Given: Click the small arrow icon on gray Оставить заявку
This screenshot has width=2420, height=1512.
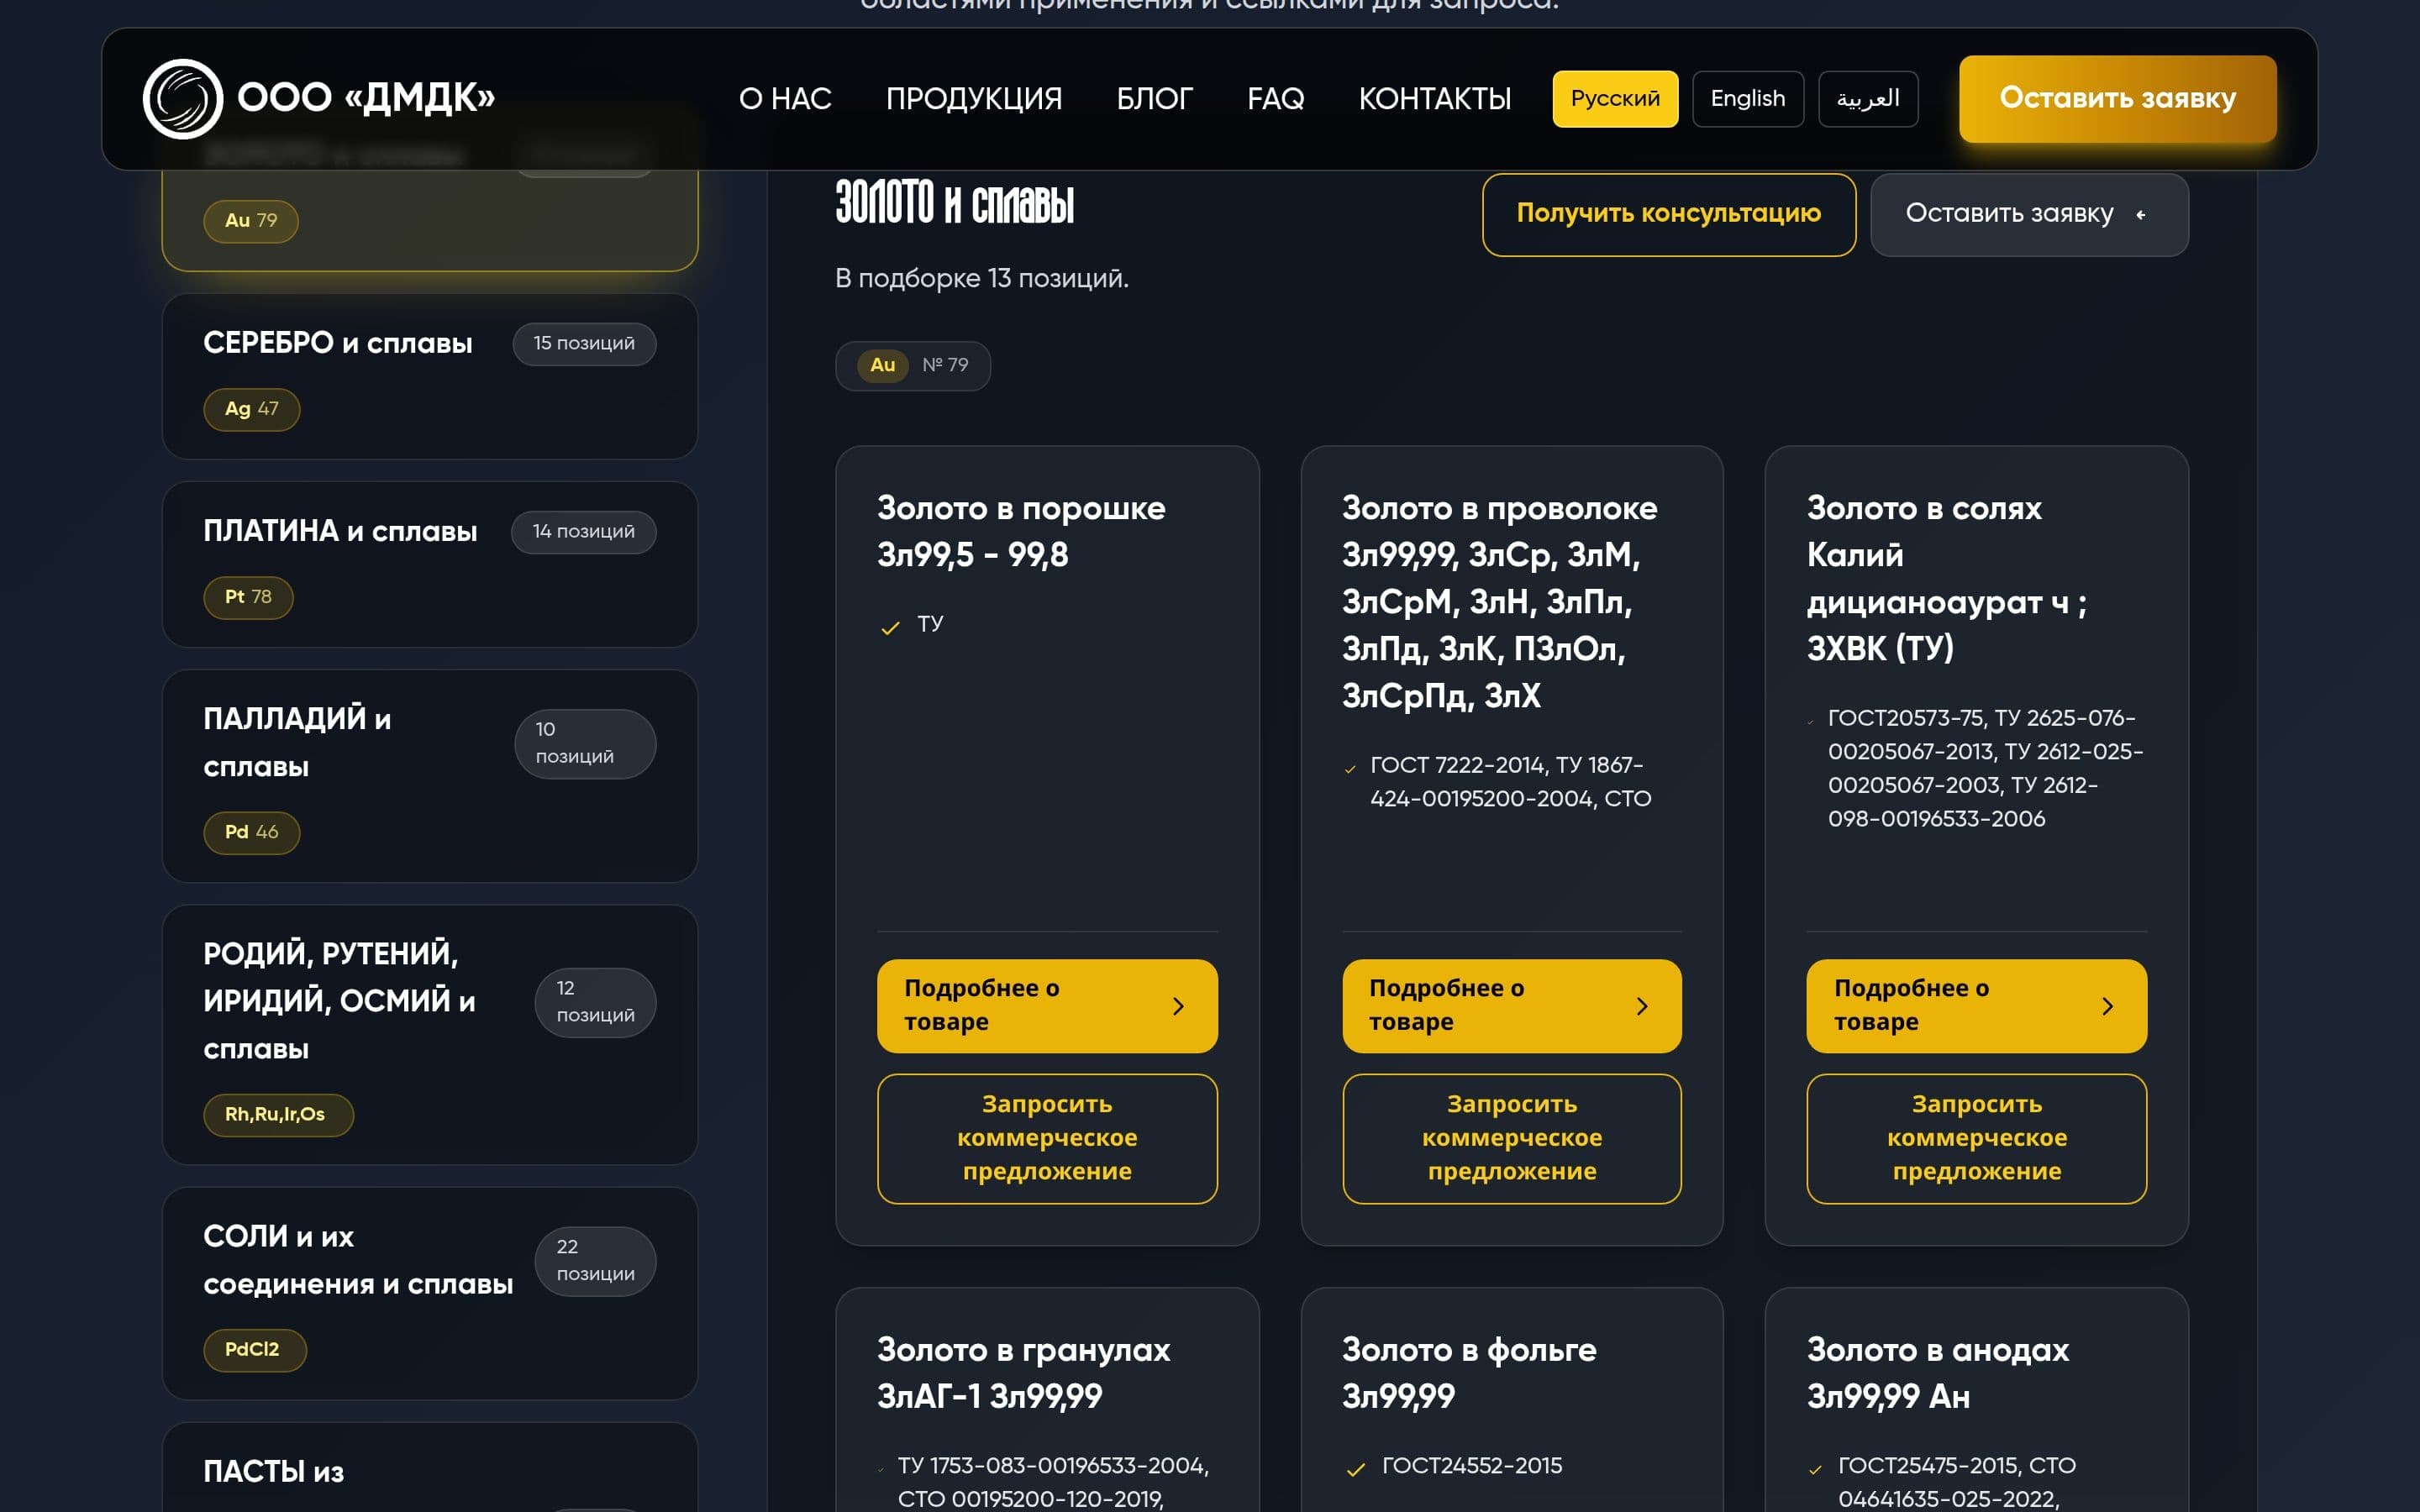Looking at the screenshot, I should 2140,215.
